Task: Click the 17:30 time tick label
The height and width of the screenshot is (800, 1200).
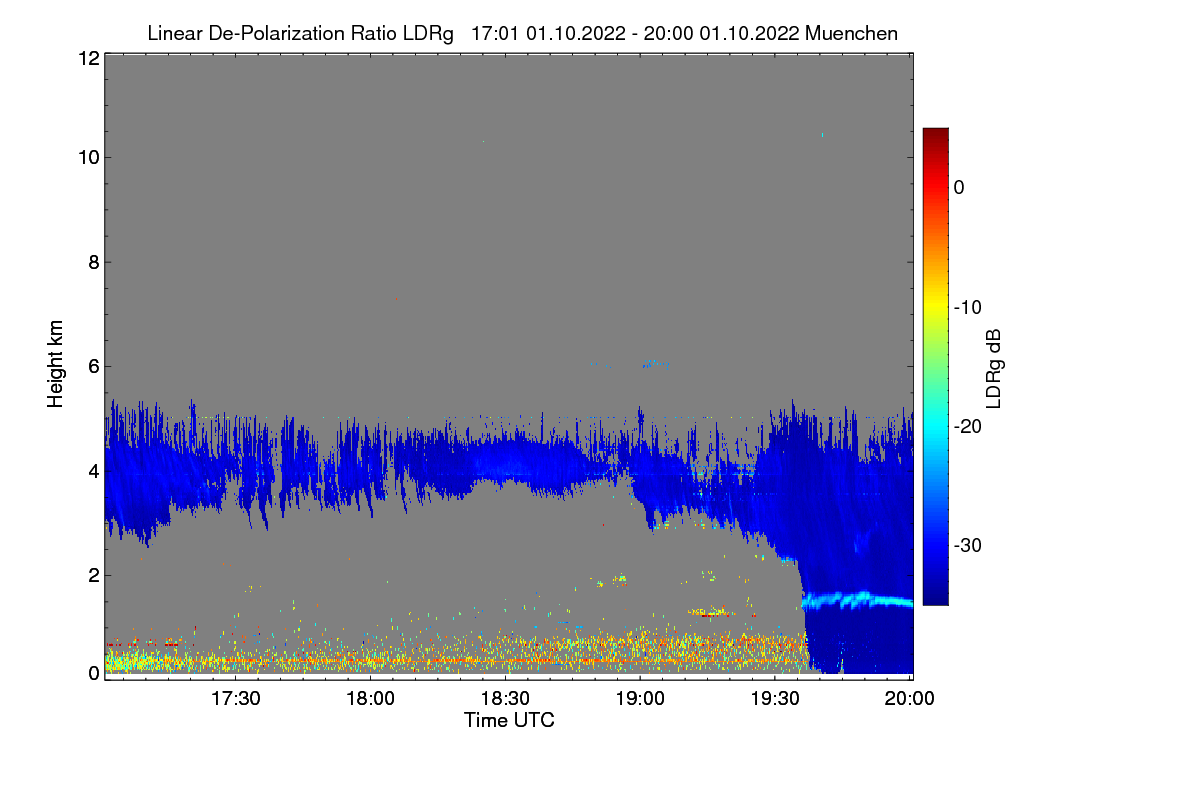Action: tap(236, 698)
